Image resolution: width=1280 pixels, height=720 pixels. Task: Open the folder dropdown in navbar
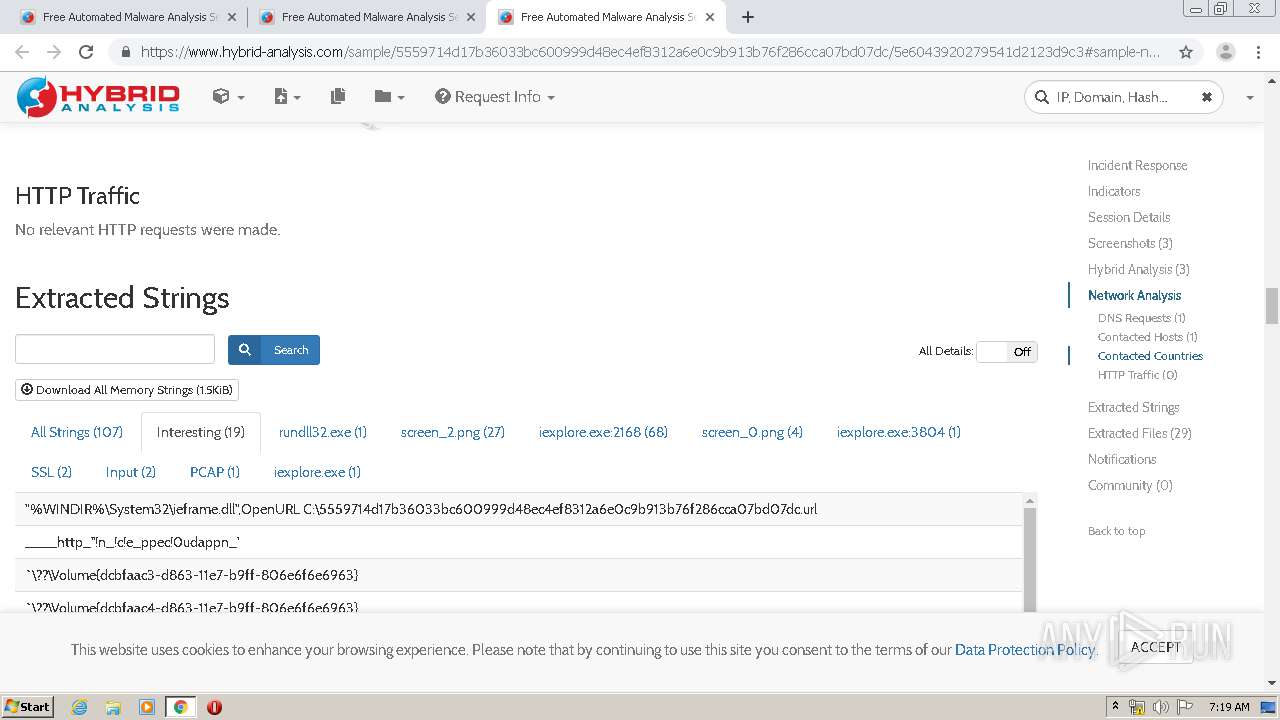tap(389, 97)
